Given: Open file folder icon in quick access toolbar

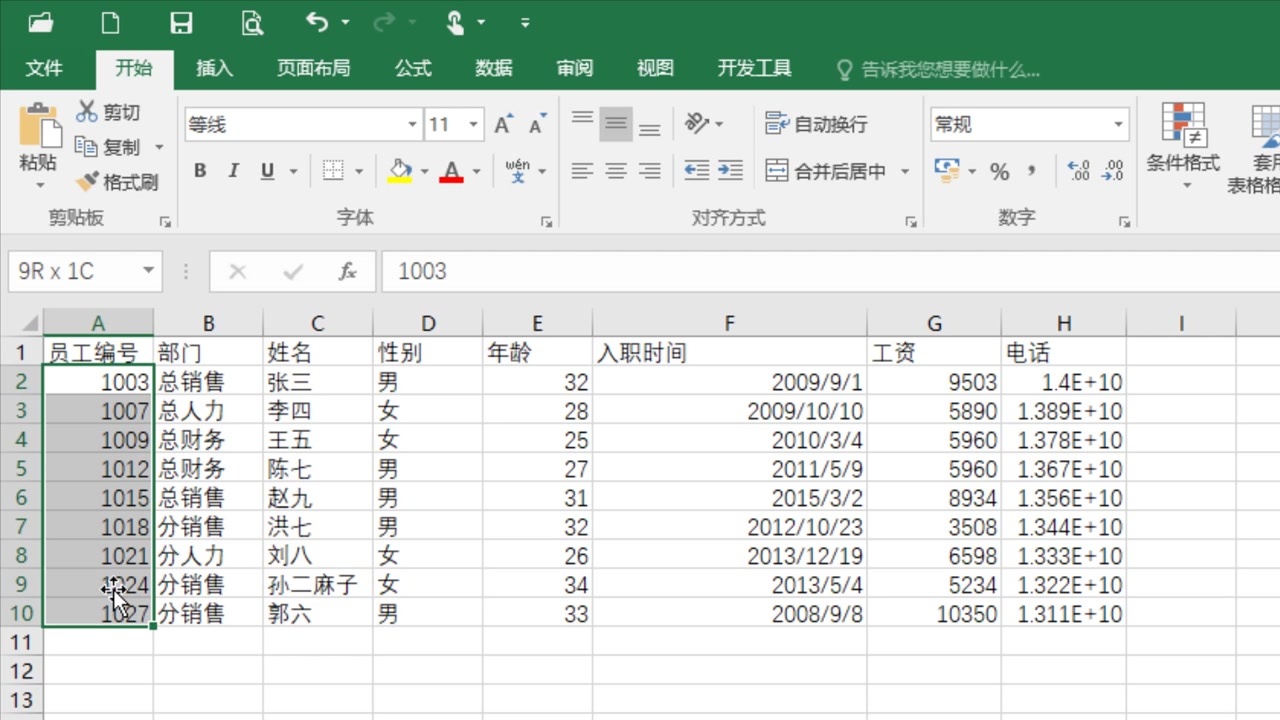Looking at the screenshot, I should click(41, 22).
